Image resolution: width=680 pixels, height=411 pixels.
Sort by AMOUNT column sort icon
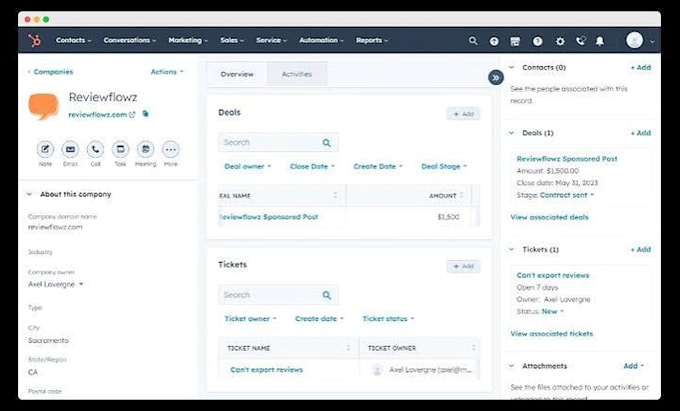pyautogui.click(x=461, y=195)
